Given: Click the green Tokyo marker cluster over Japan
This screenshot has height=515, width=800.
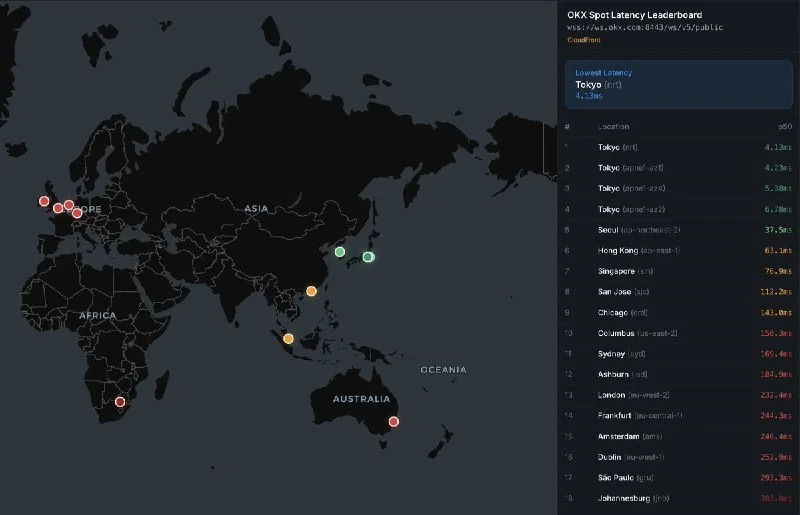Looking at the screenshot, I should pos(368,257).
